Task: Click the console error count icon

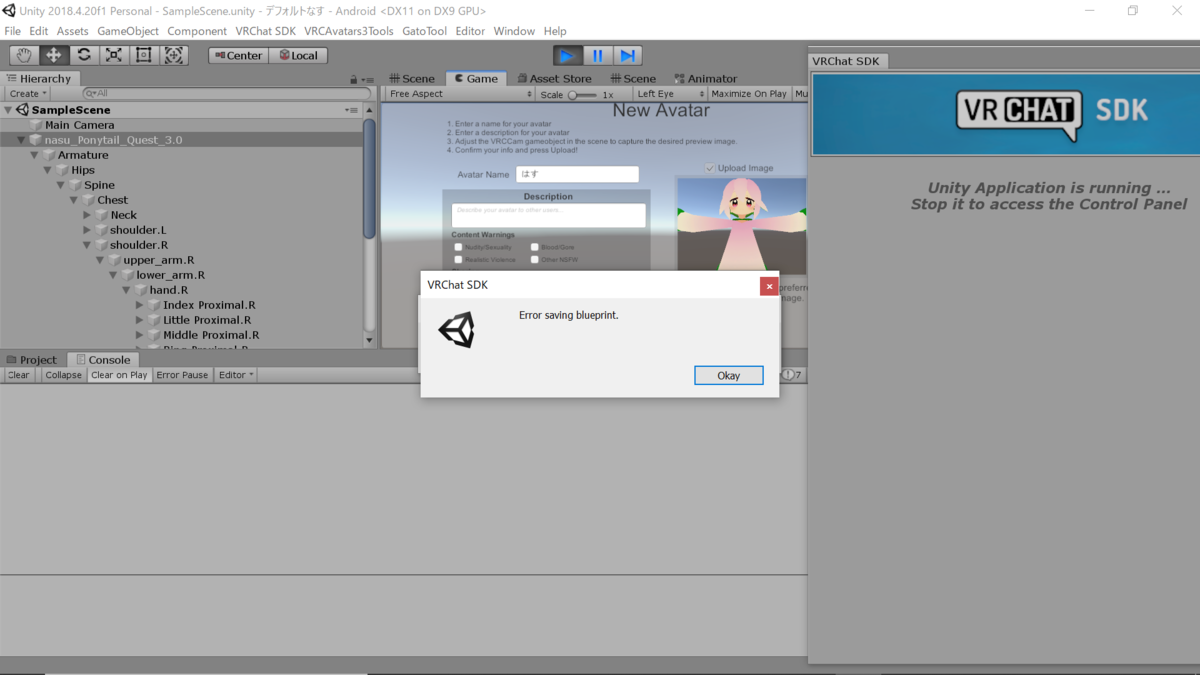Action: [789, 375]
